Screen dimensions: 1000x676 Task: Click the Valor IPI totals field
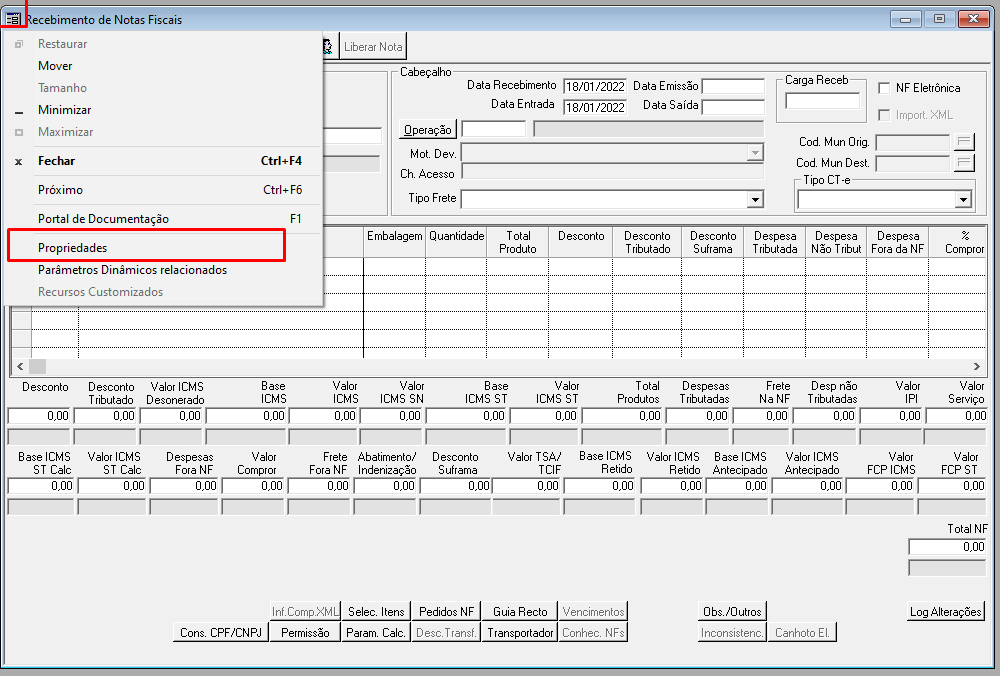click(890, 416)
